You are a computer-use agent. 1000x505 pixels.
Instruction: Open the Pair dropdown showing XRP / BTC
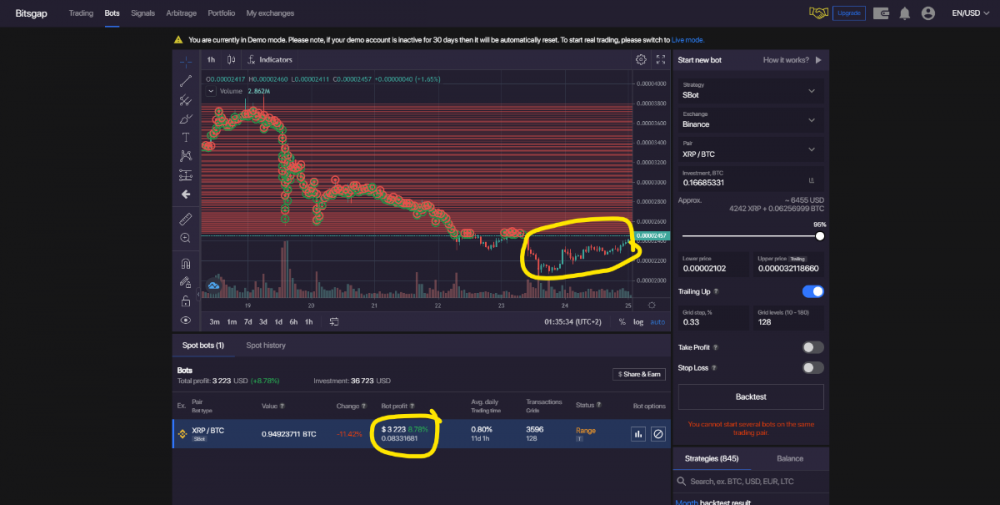pos(750,148)
